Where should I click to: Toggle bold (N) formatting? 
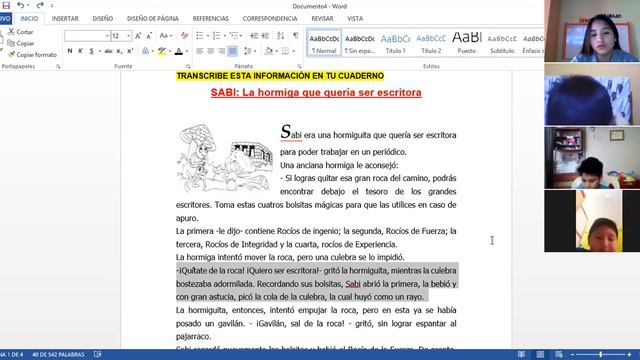[x=70, y=51]
